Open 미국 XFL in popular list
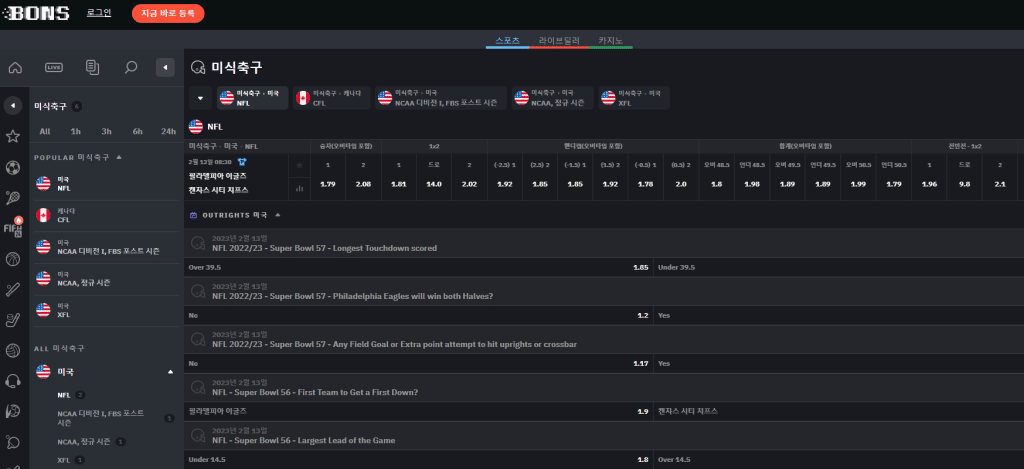Viewport: 1024px width, 469px height. pyautogui.click(x=104, y=310)
